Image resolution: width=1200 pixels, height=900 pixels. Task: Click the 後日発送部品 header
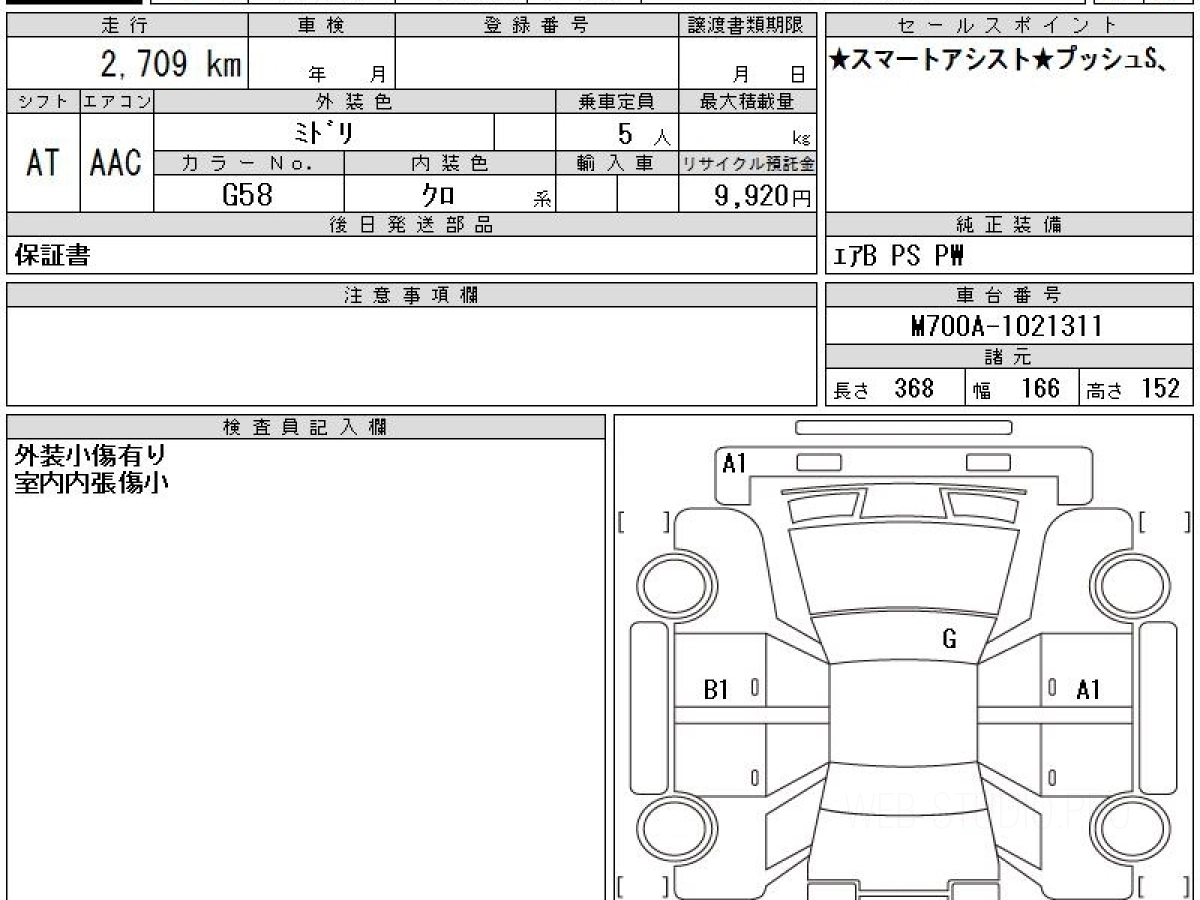point(412,225)
